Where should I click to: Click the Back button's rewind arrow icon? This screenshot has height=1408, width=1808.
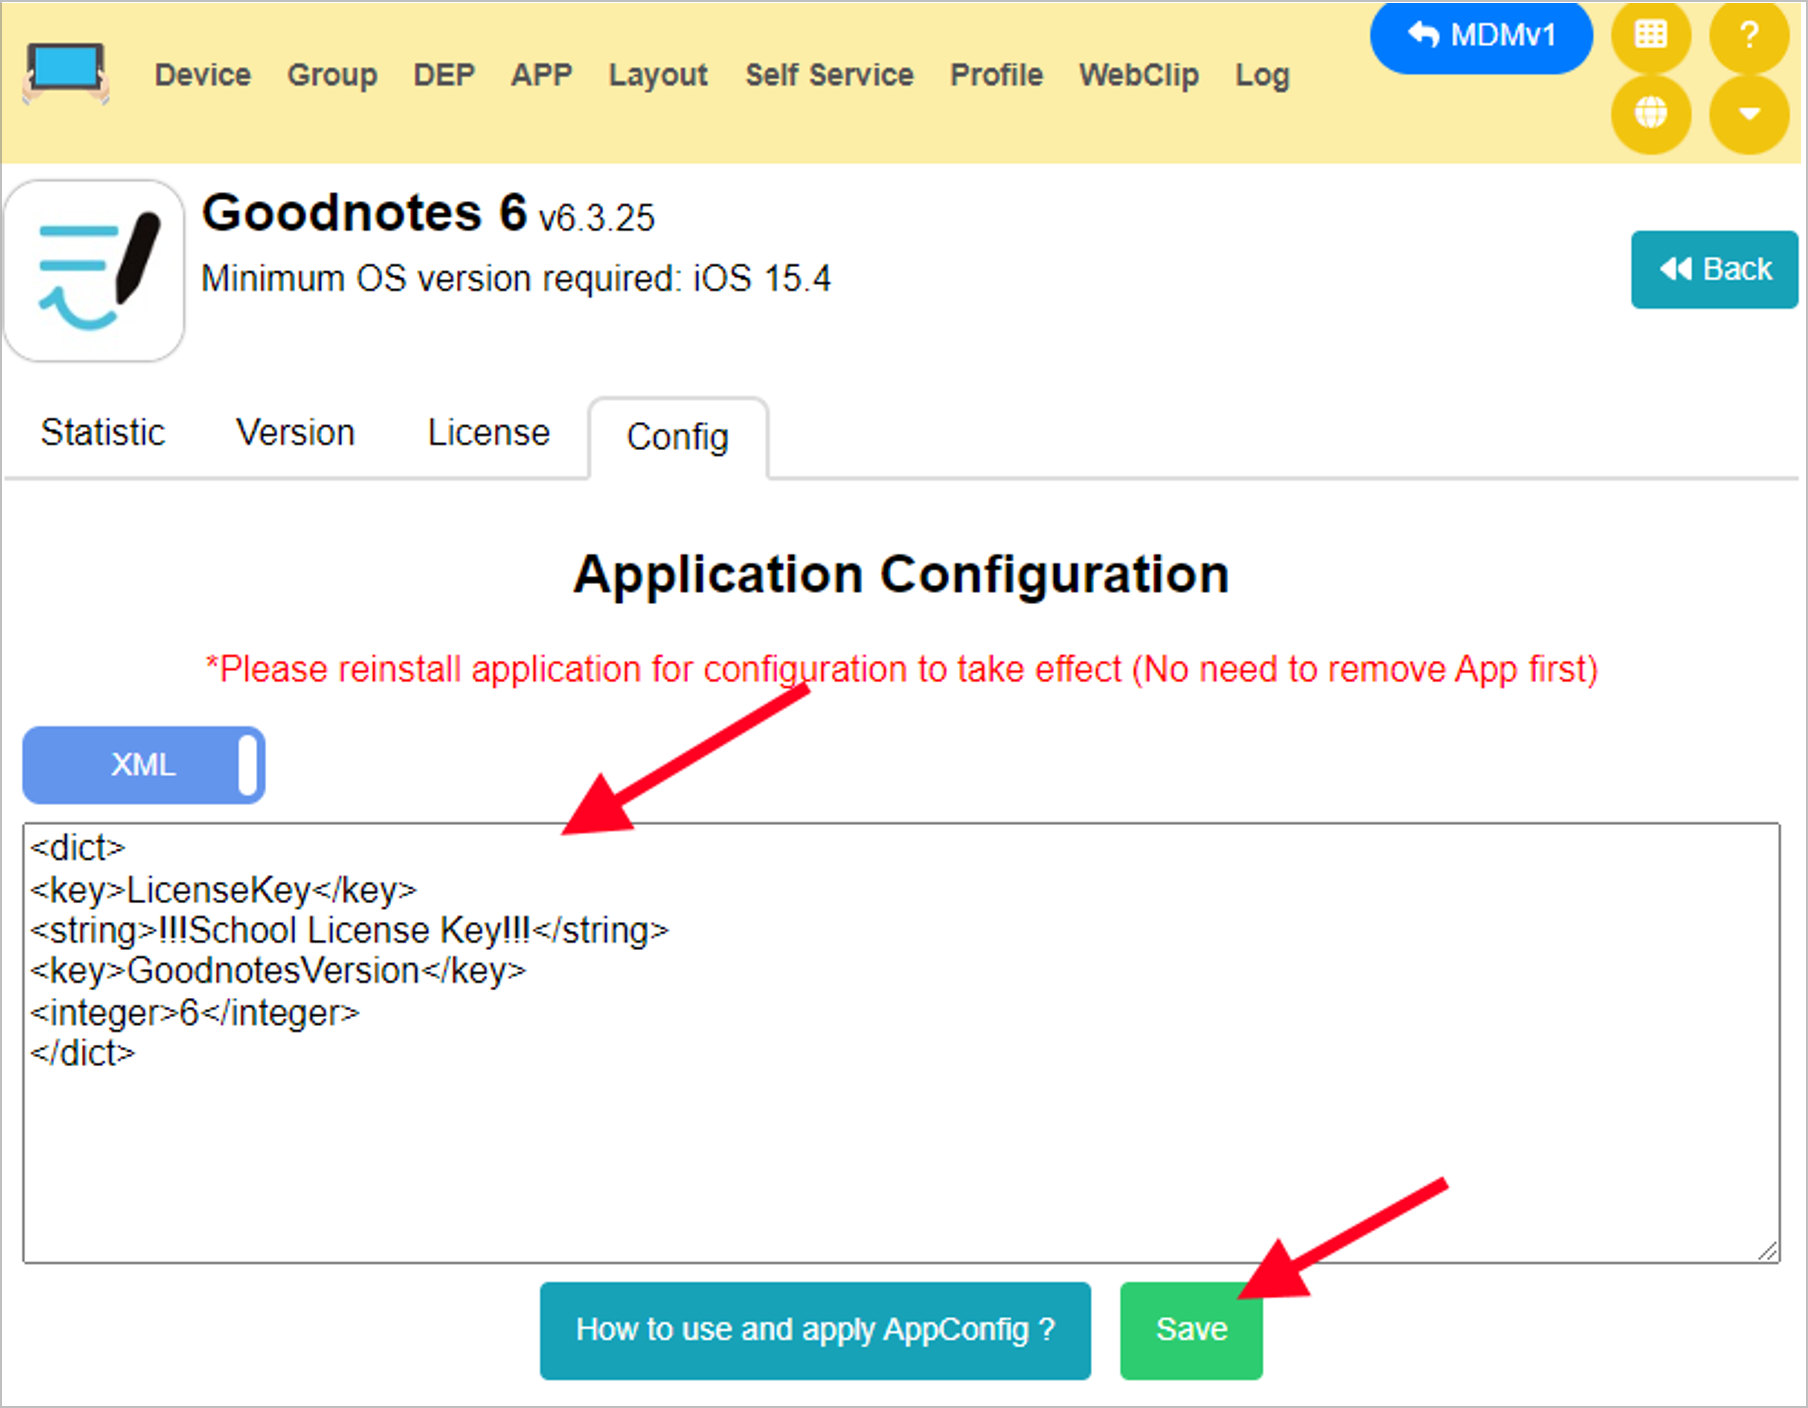[x=1675, y=268]
